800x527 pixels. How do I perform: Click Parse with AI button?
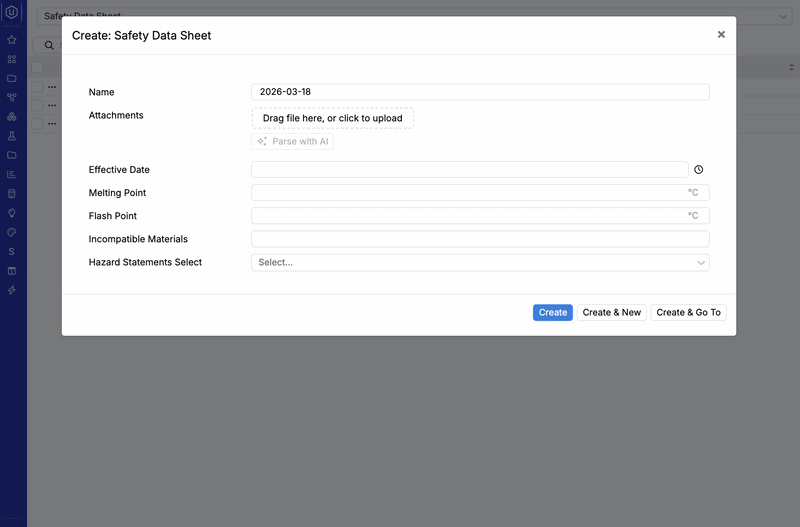click(292, 142)
